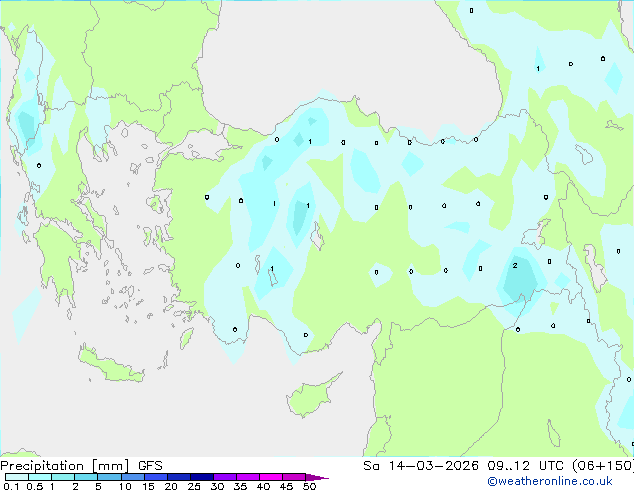Click the '25' legend scale label

(x=194, y=486)
